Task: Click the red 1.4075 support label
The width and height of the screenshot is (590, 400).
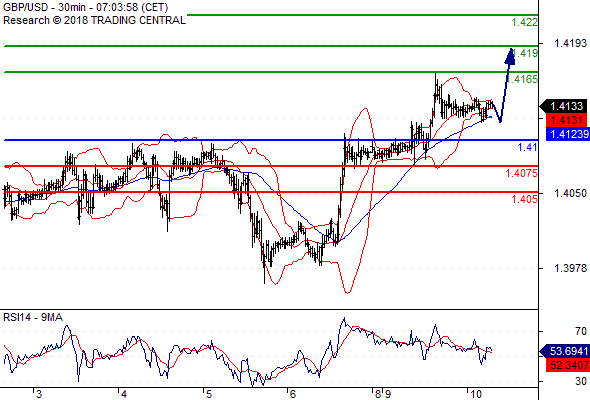Action: click(522, 173)
